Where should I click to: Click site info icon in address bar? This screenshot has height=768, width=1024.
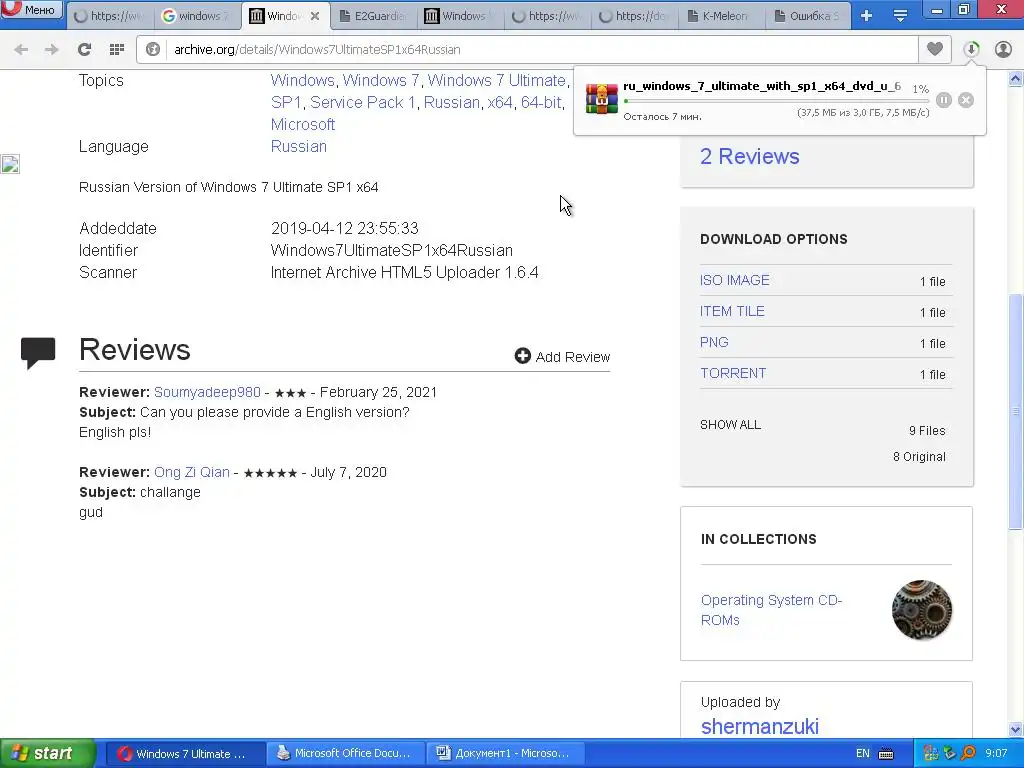point(153,50)
